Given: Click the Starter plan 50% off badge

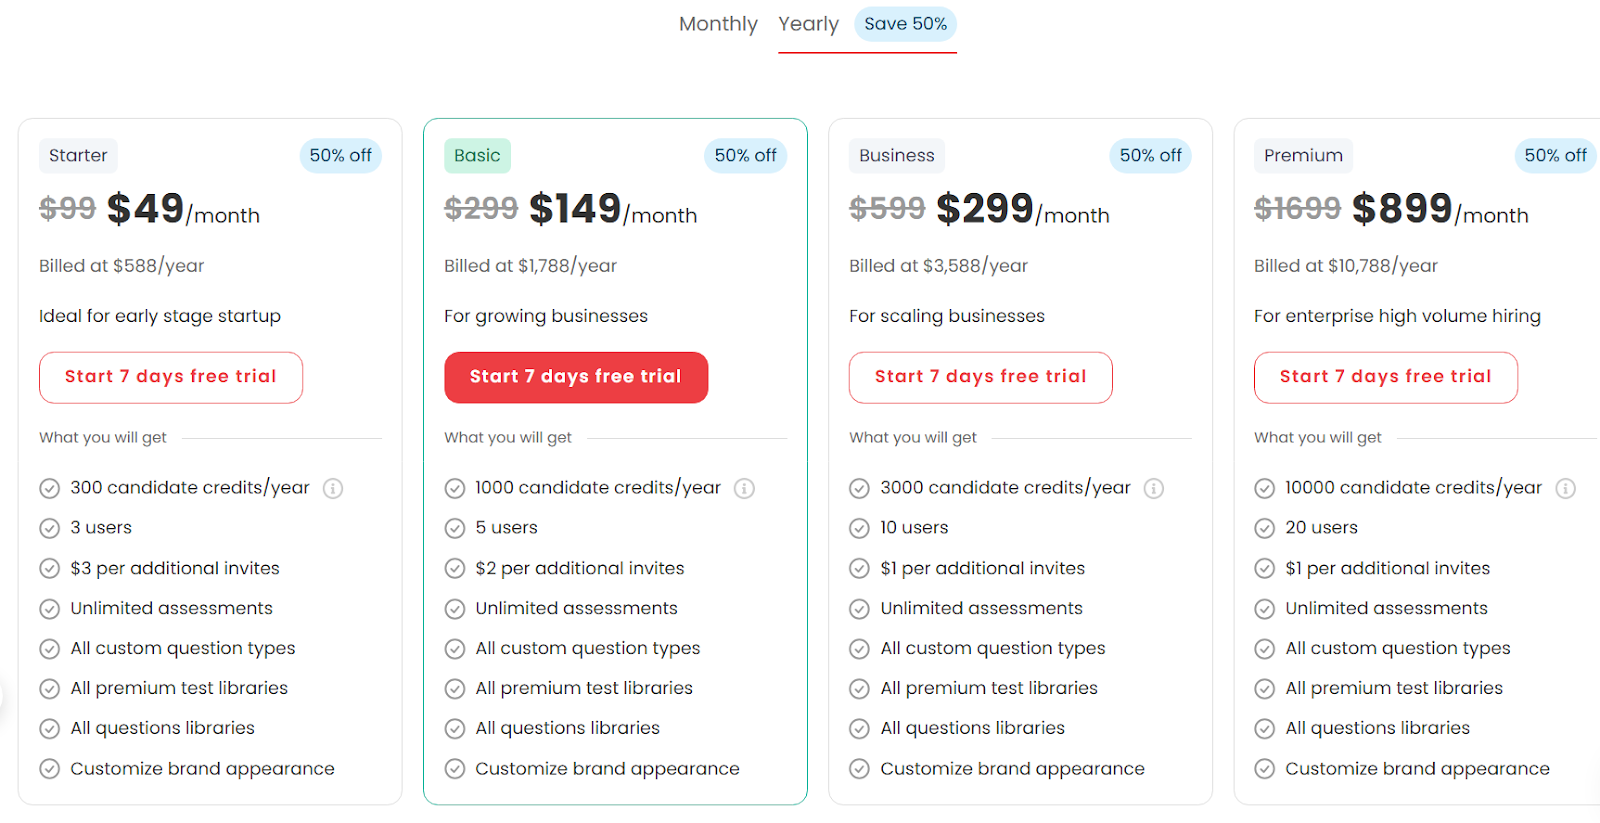Looking at the screenshot, I should coord(340,155).
